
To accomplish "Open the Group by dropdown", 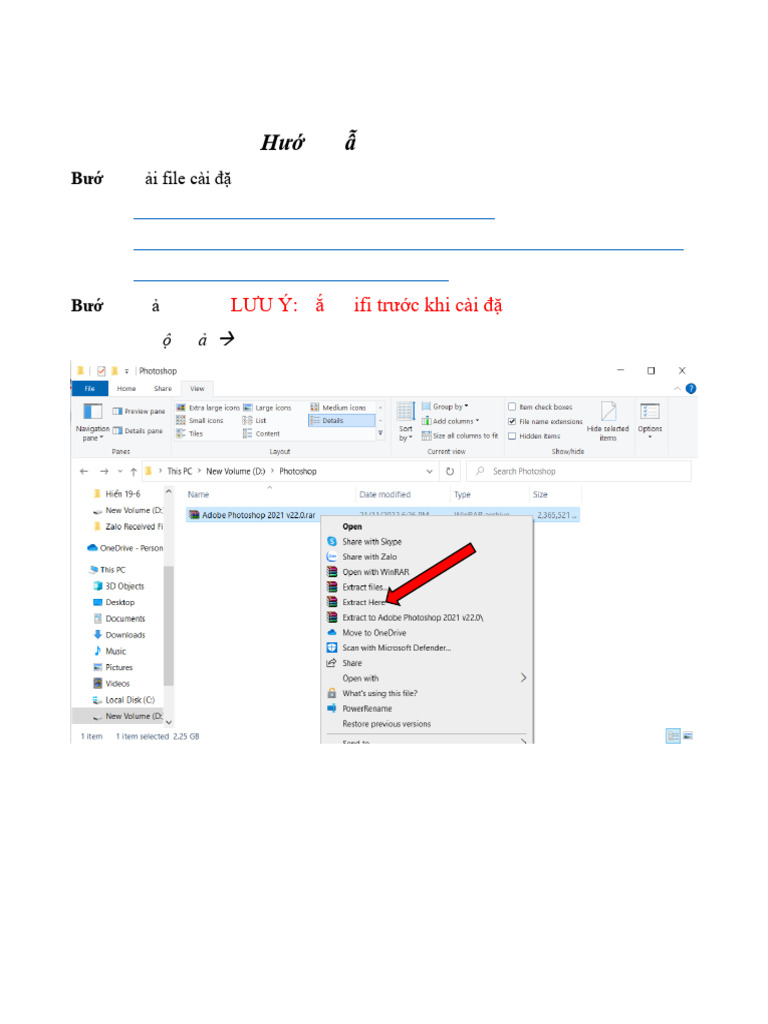I will coord(445,406).
